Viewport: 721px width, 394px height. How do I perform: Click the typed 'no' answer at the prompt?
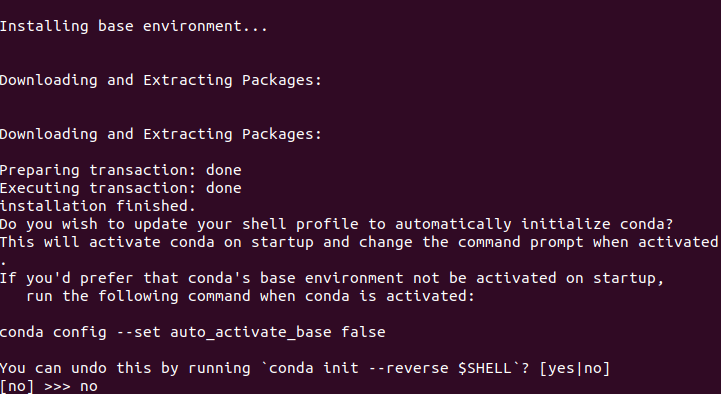pyautogui.click(x=89, y=387)
